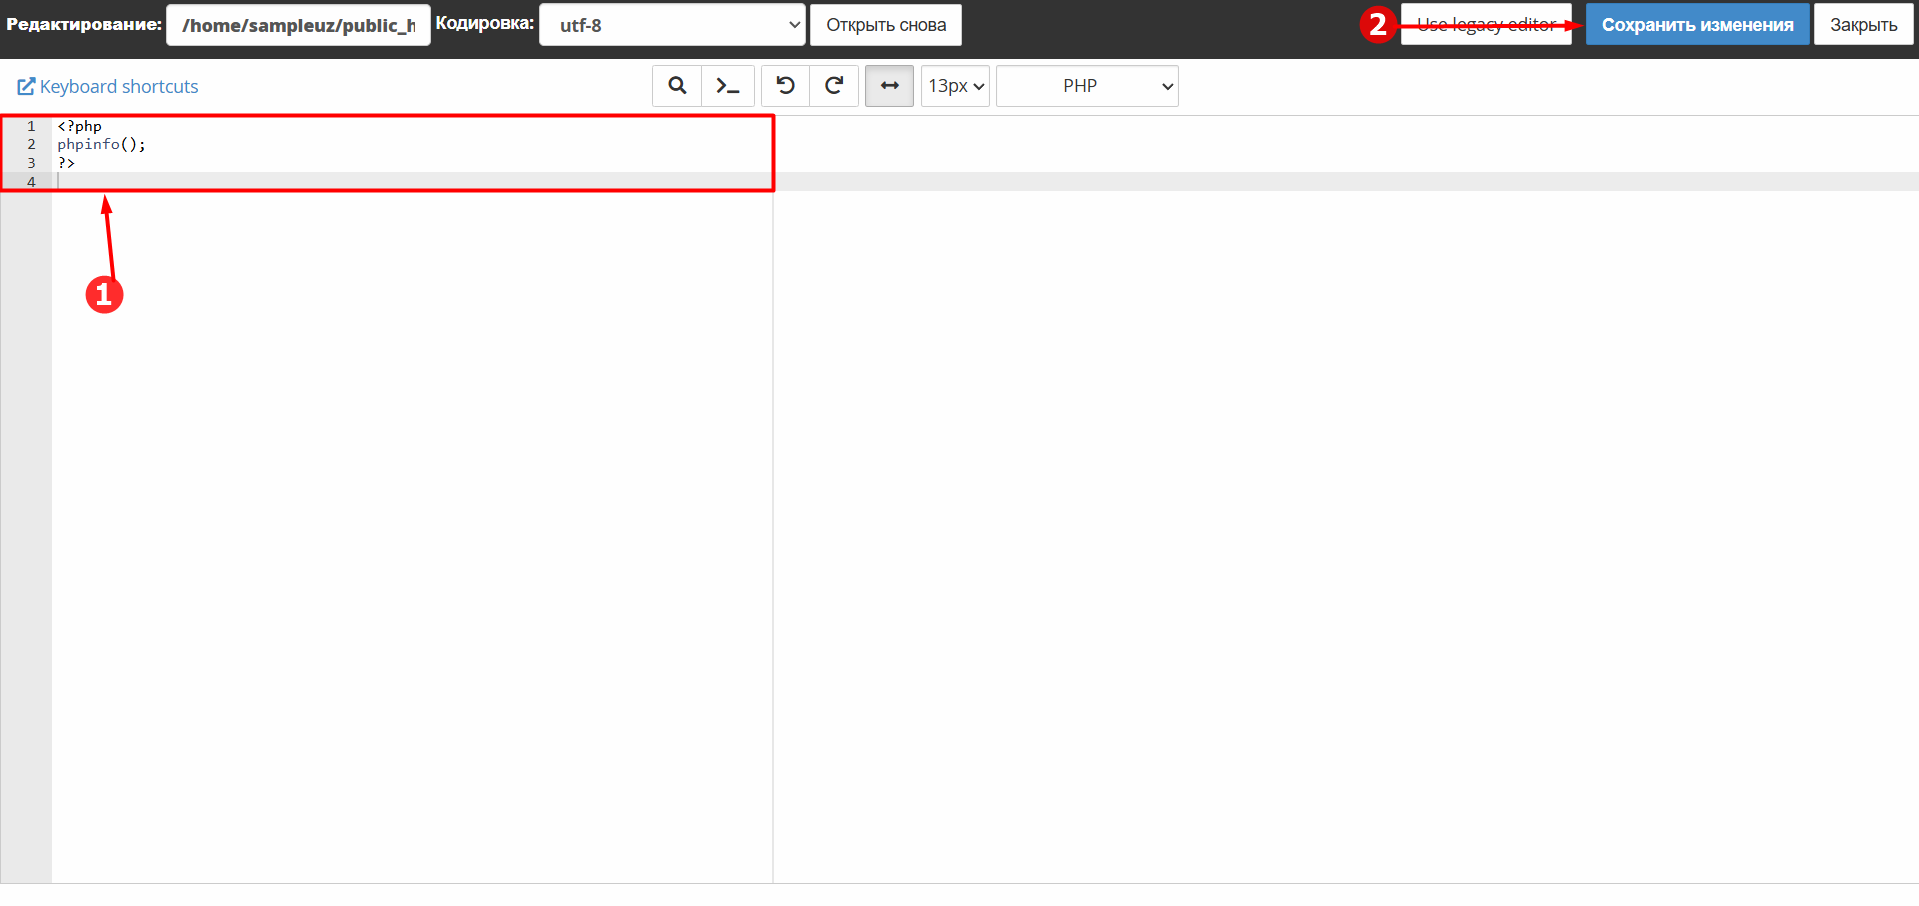
Task: Click the Открыть снова button
Action: (886, 25)
